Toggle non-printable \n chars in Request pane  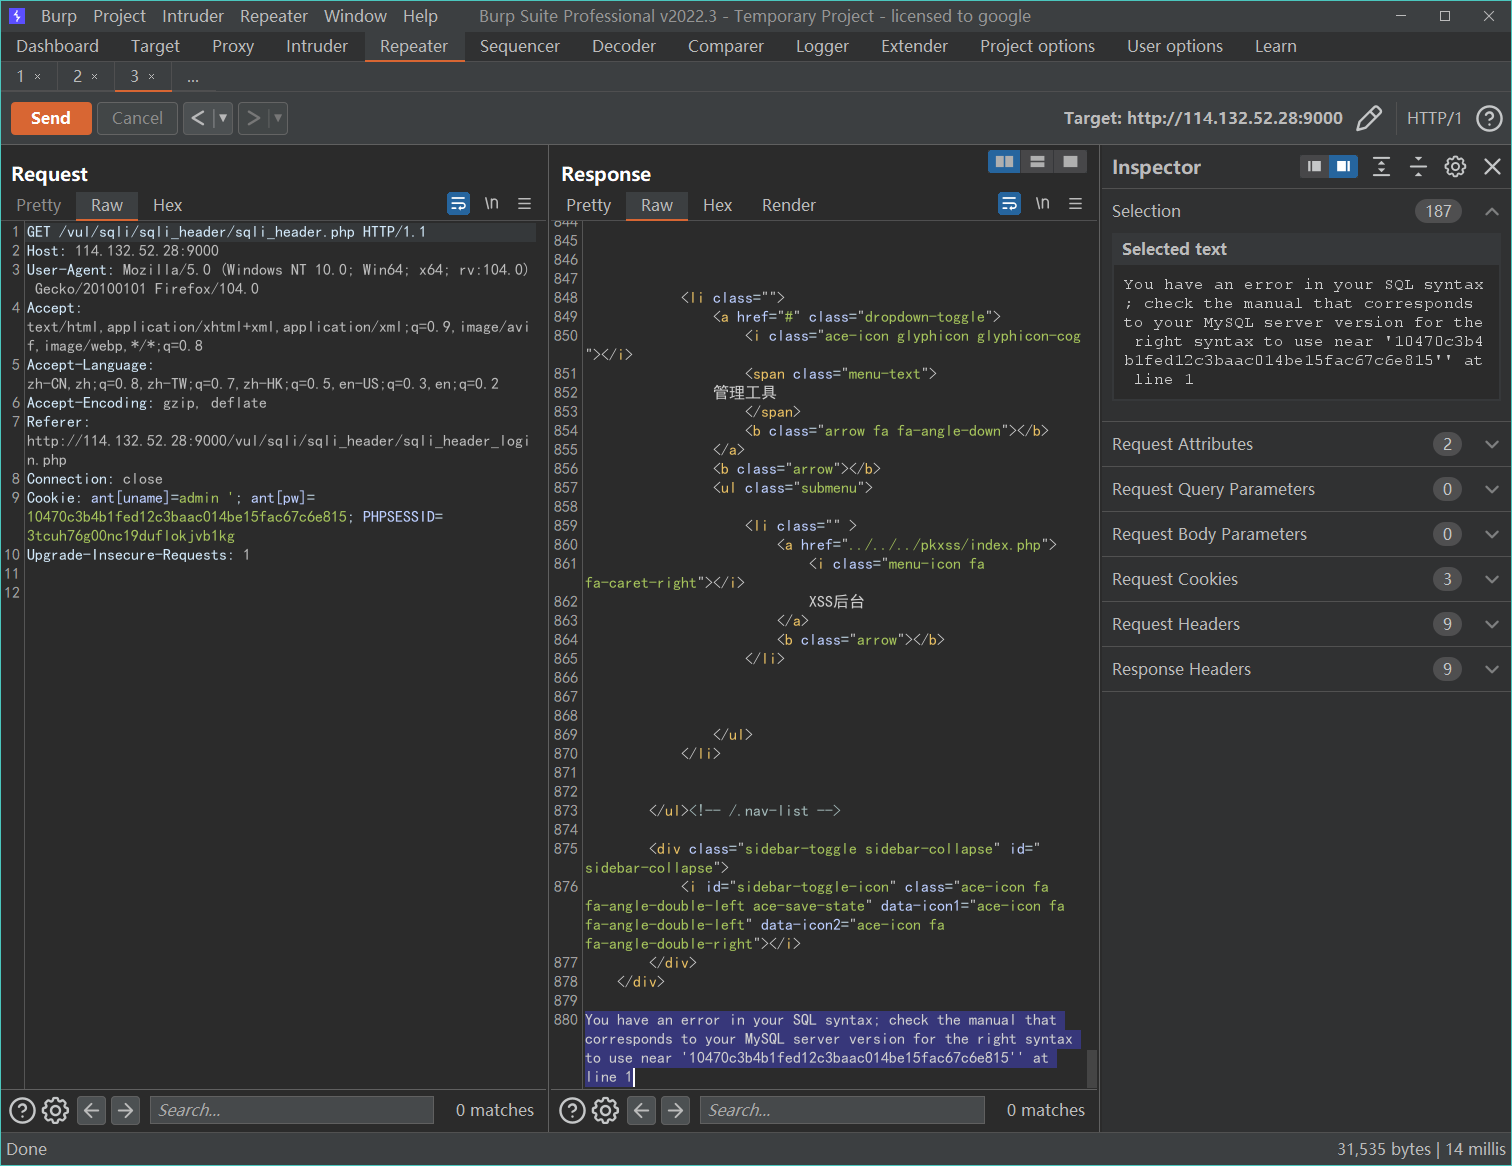491,203
